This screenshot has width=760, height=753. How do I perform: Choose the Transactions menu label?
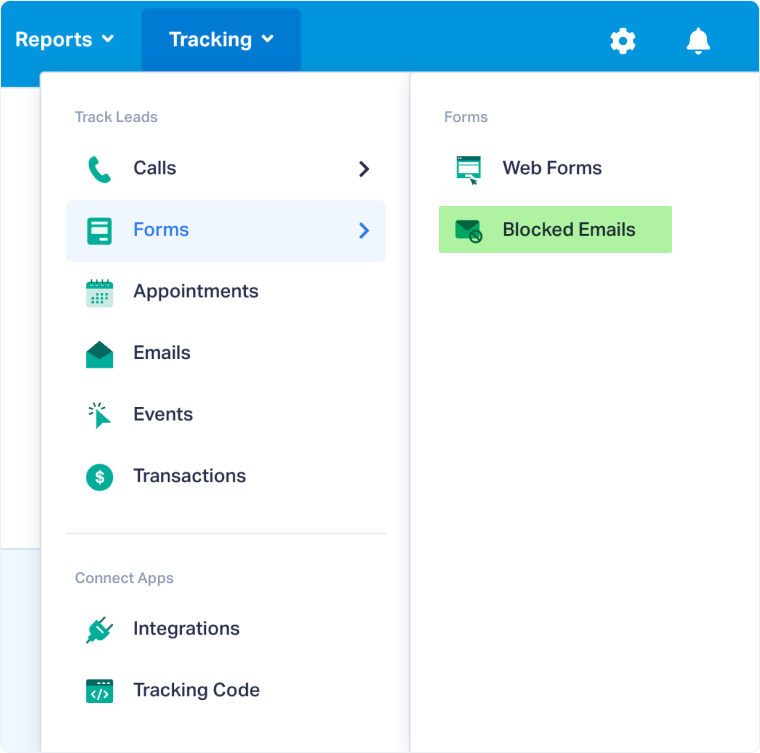click(x=190, y=476)
